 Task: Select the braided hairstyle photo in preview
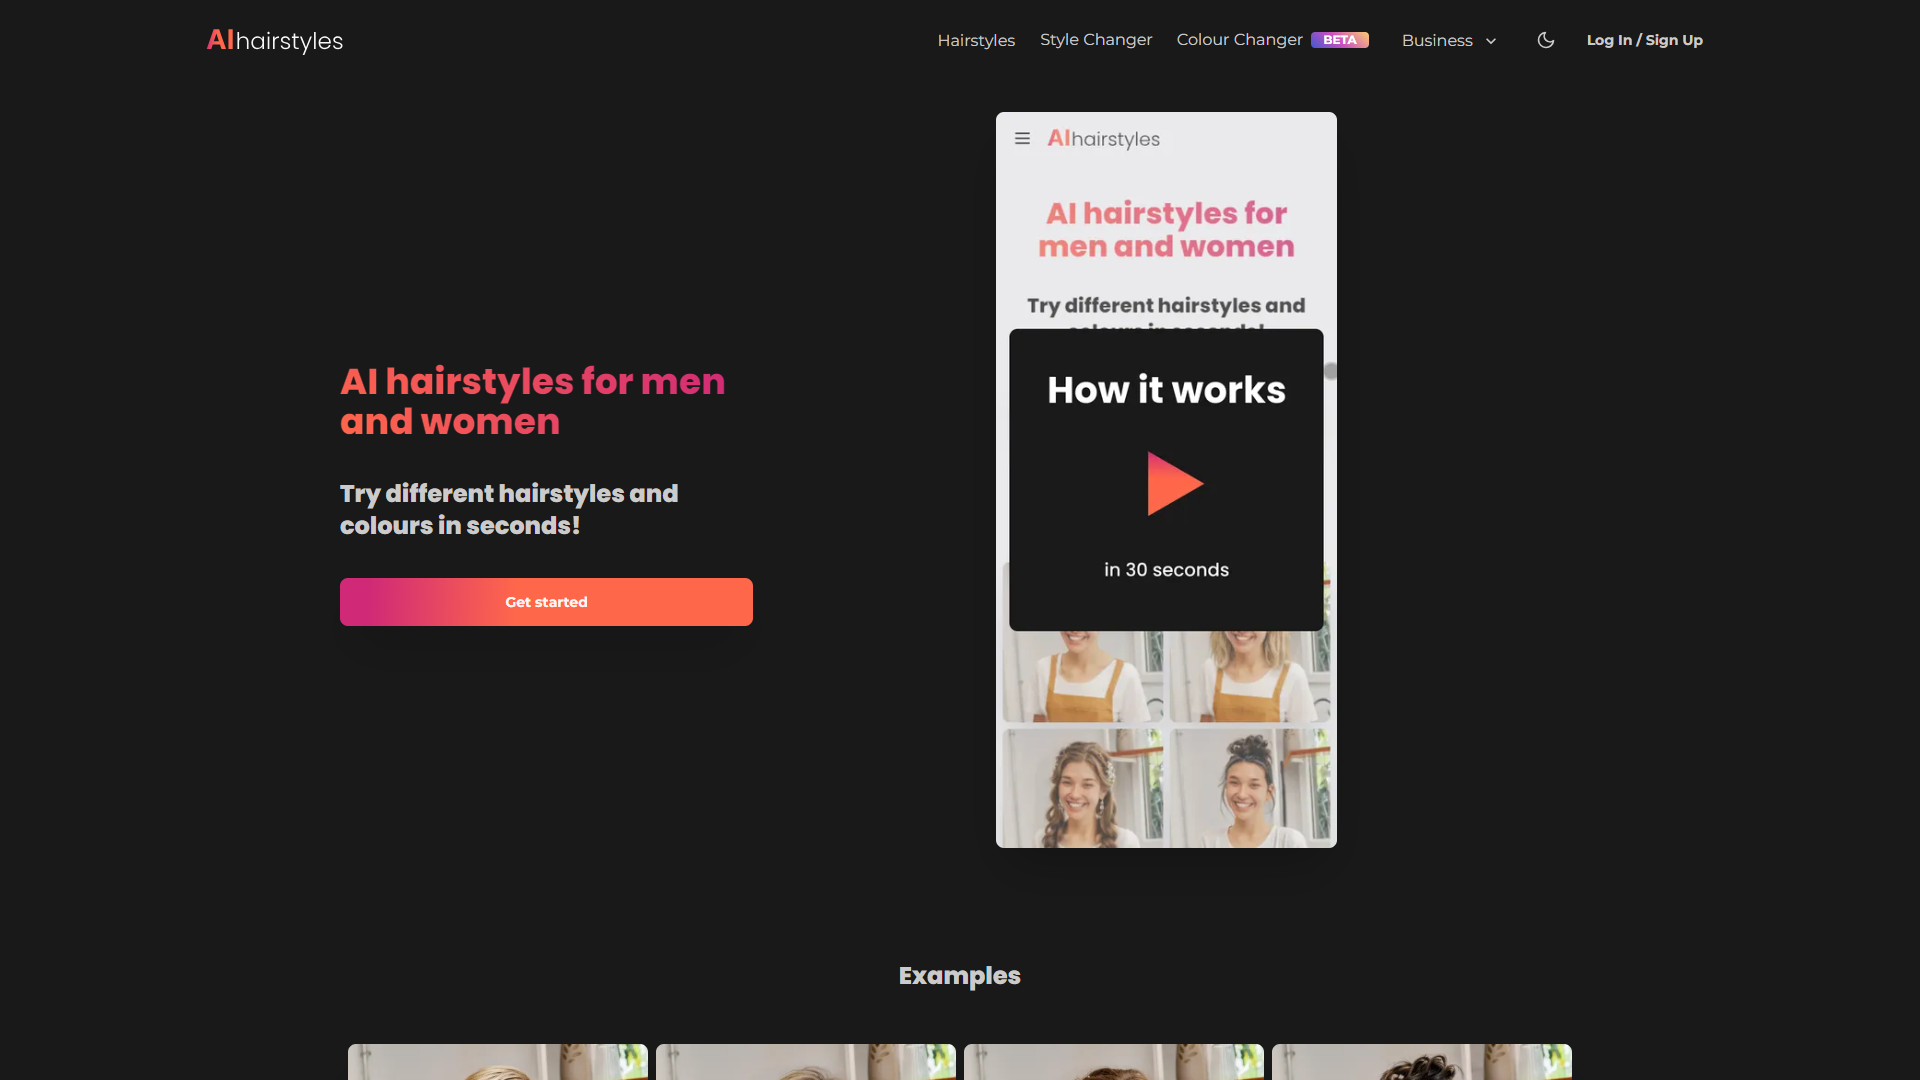coord(1083,788)
